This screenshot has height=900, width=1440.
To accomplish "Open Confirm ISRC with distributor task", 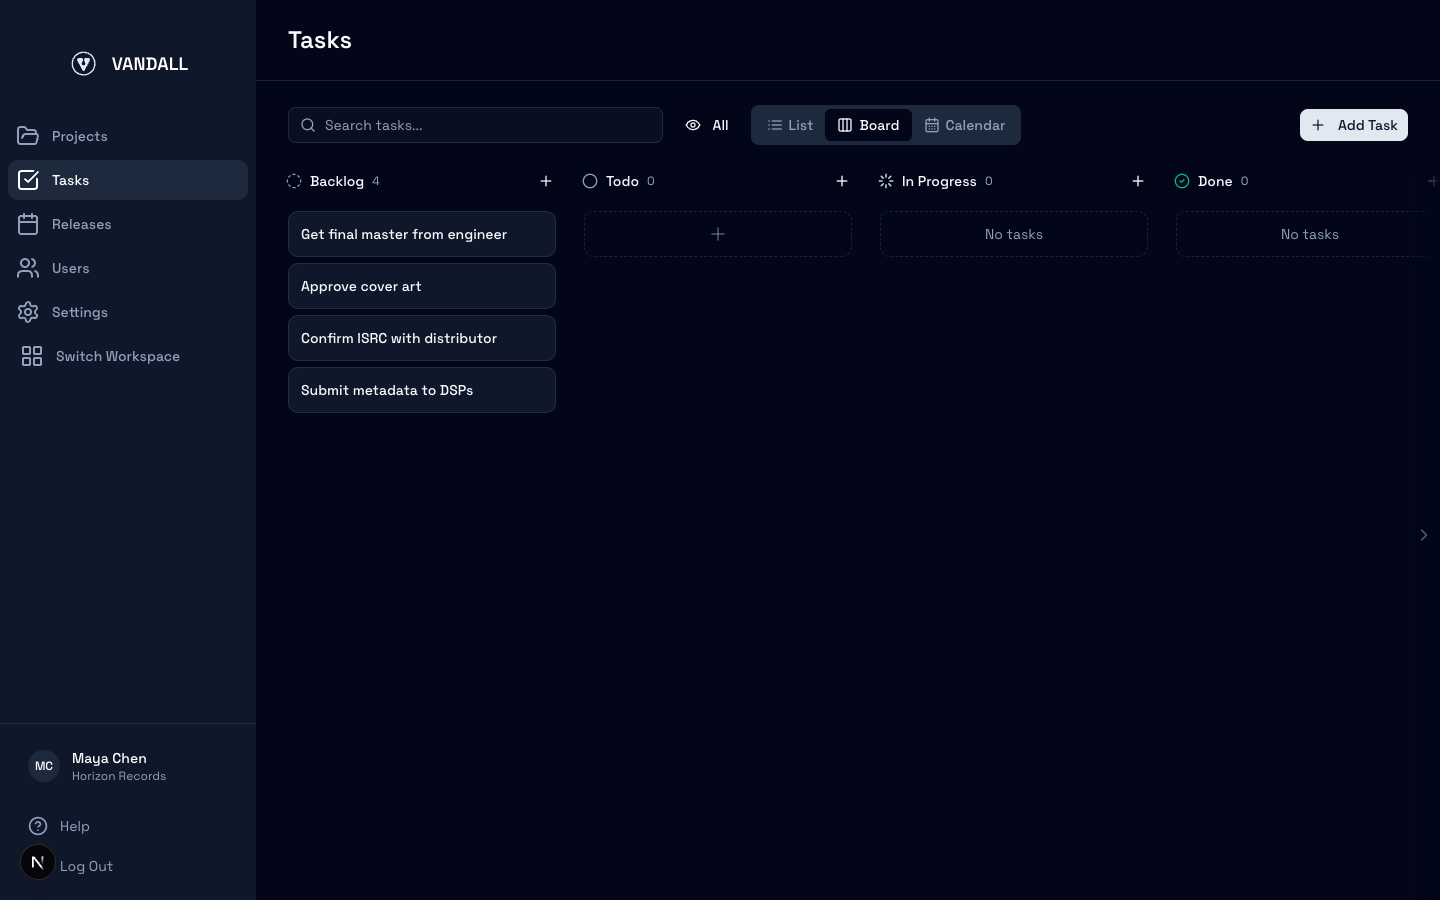I will coord(422,338).
